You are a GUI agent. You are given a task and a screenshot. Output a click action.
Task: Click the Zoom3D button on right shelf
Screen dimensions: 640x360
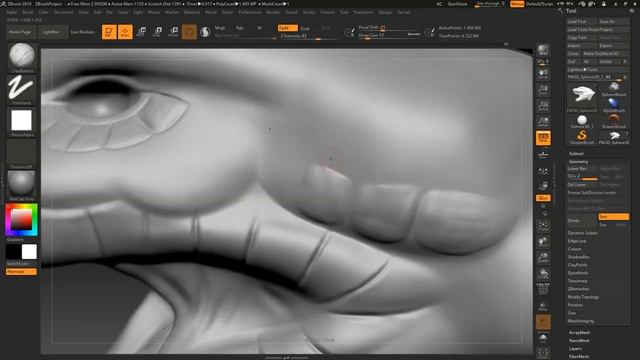pos(543,258)
